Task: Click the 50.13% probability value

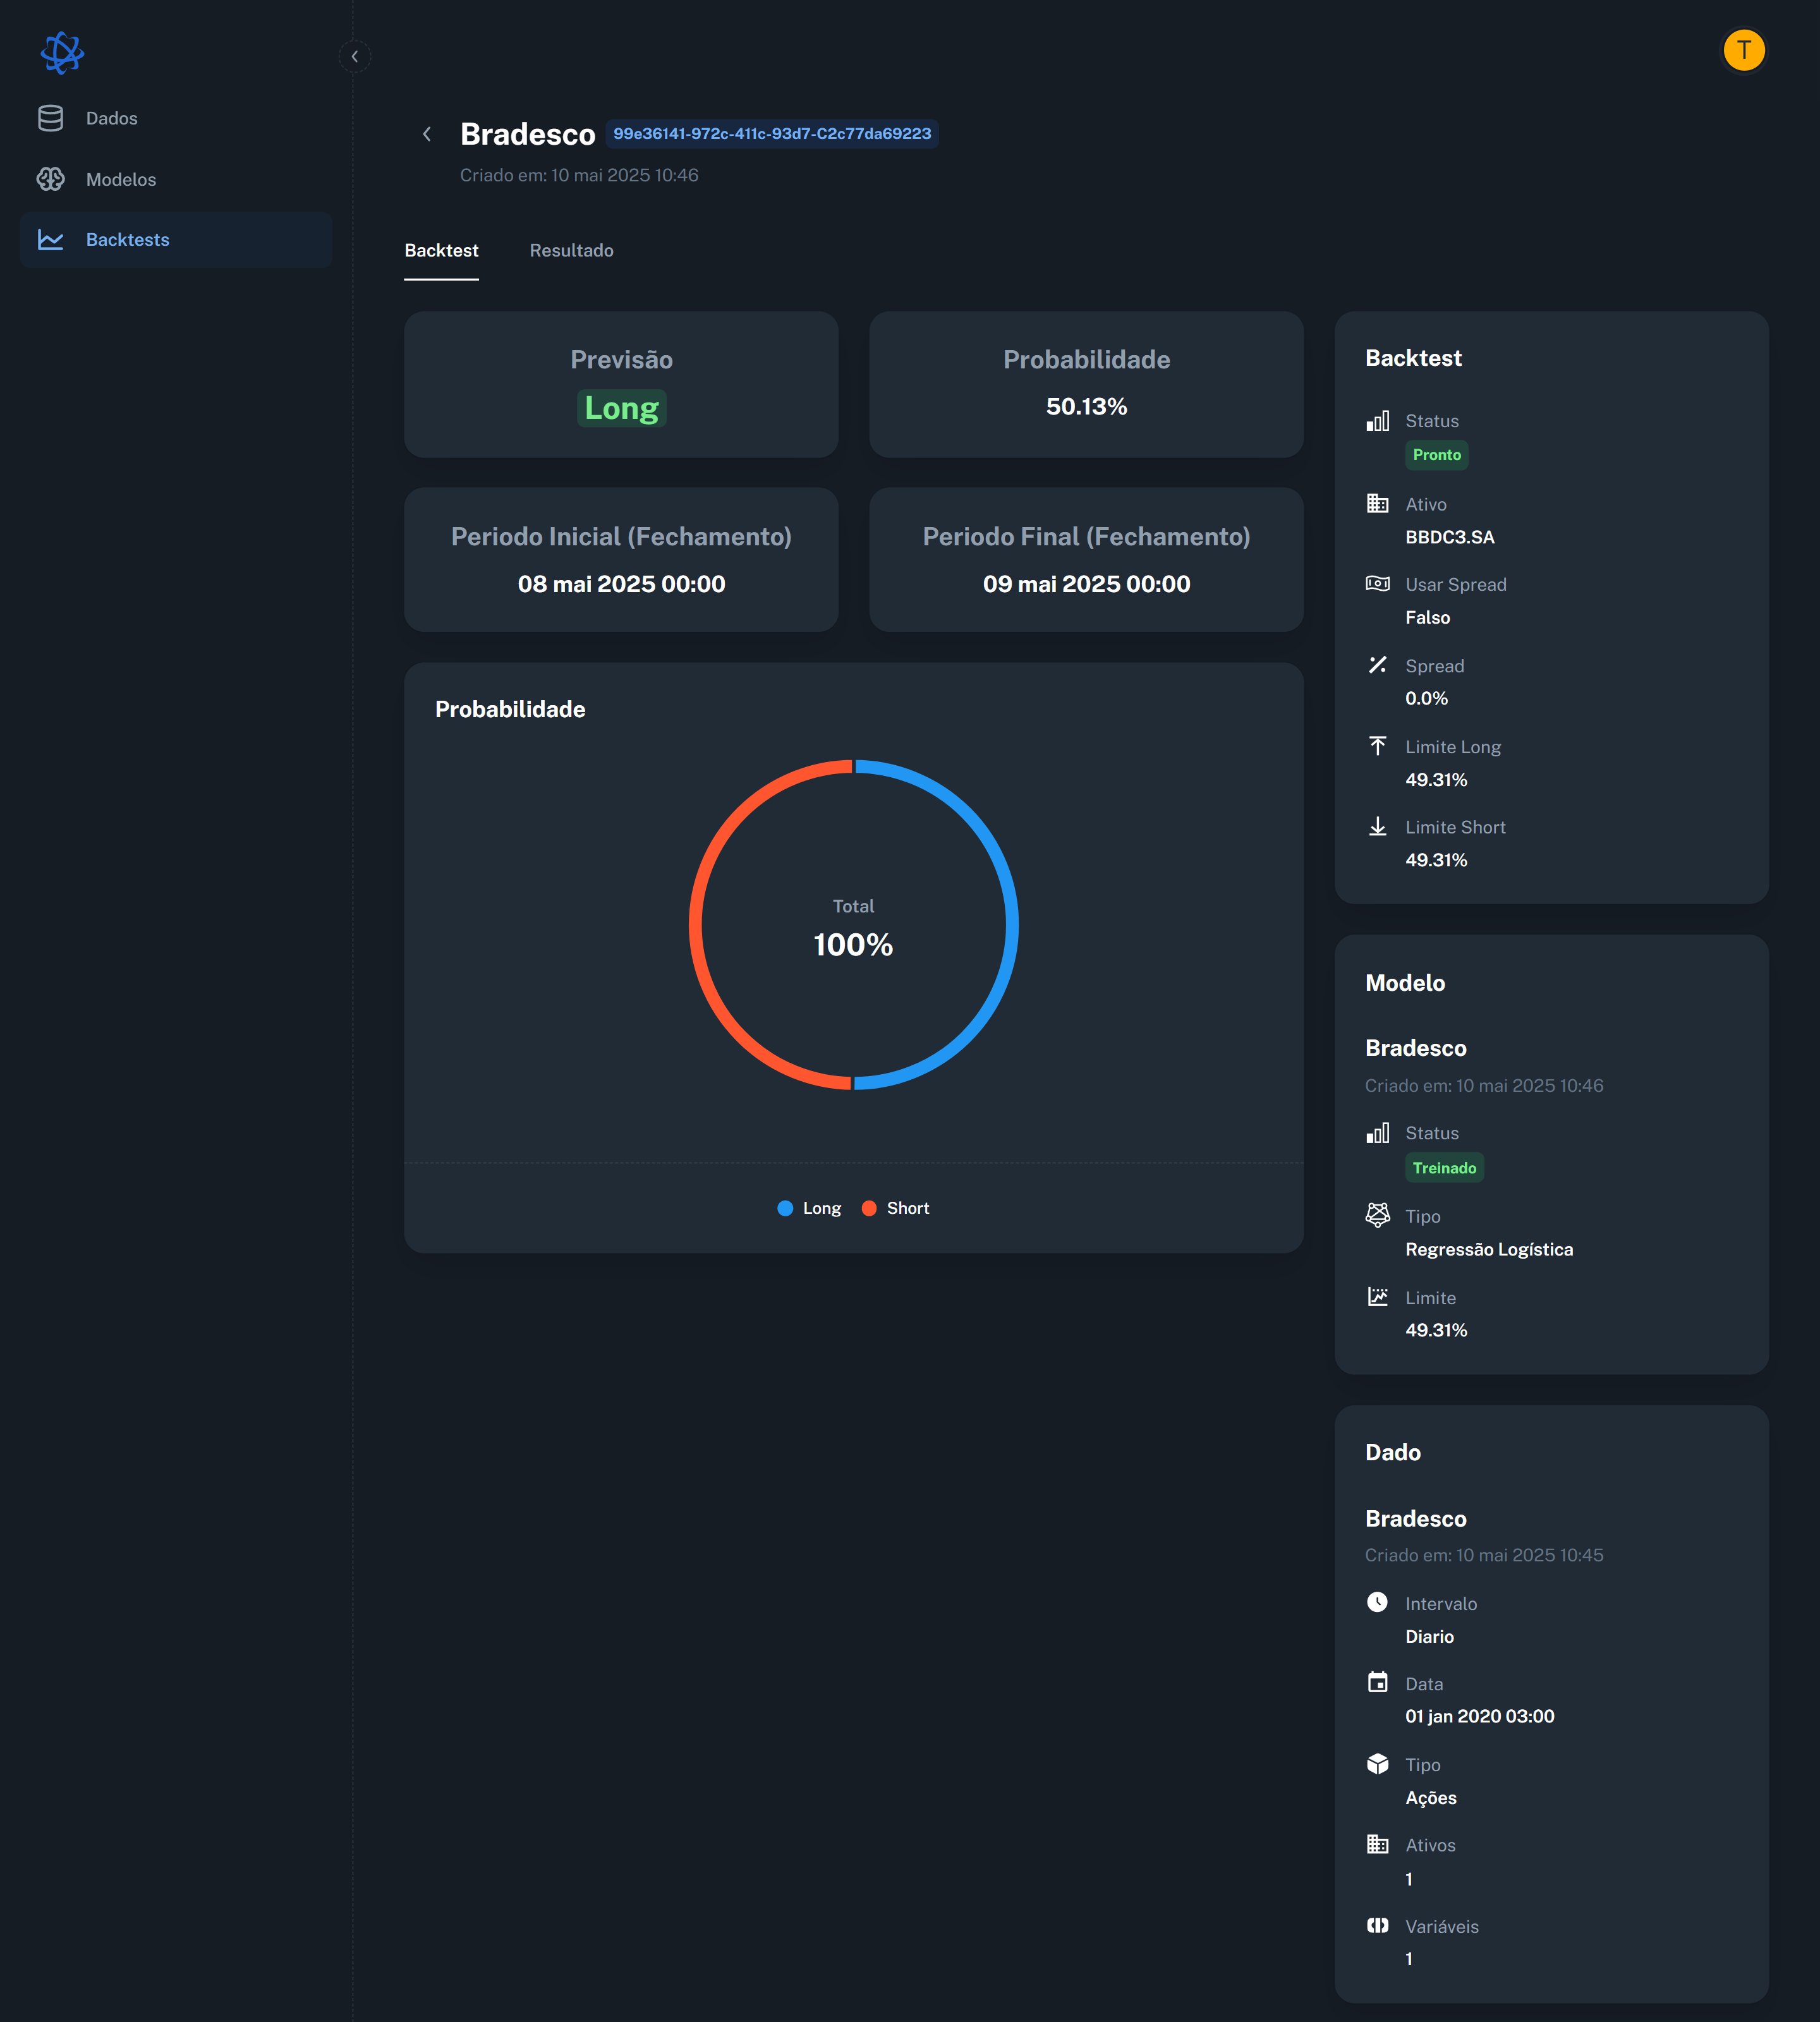Action: (1086, 406)
